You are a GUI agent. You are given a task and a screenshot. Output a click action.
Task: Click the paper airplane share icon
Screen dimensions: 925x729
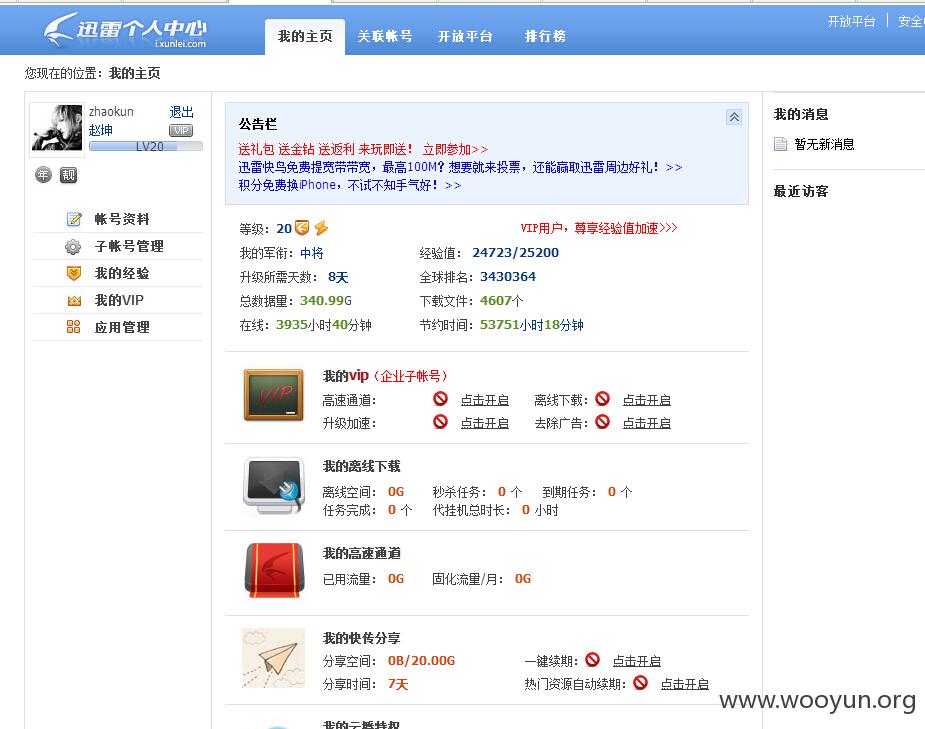(274, 658)
